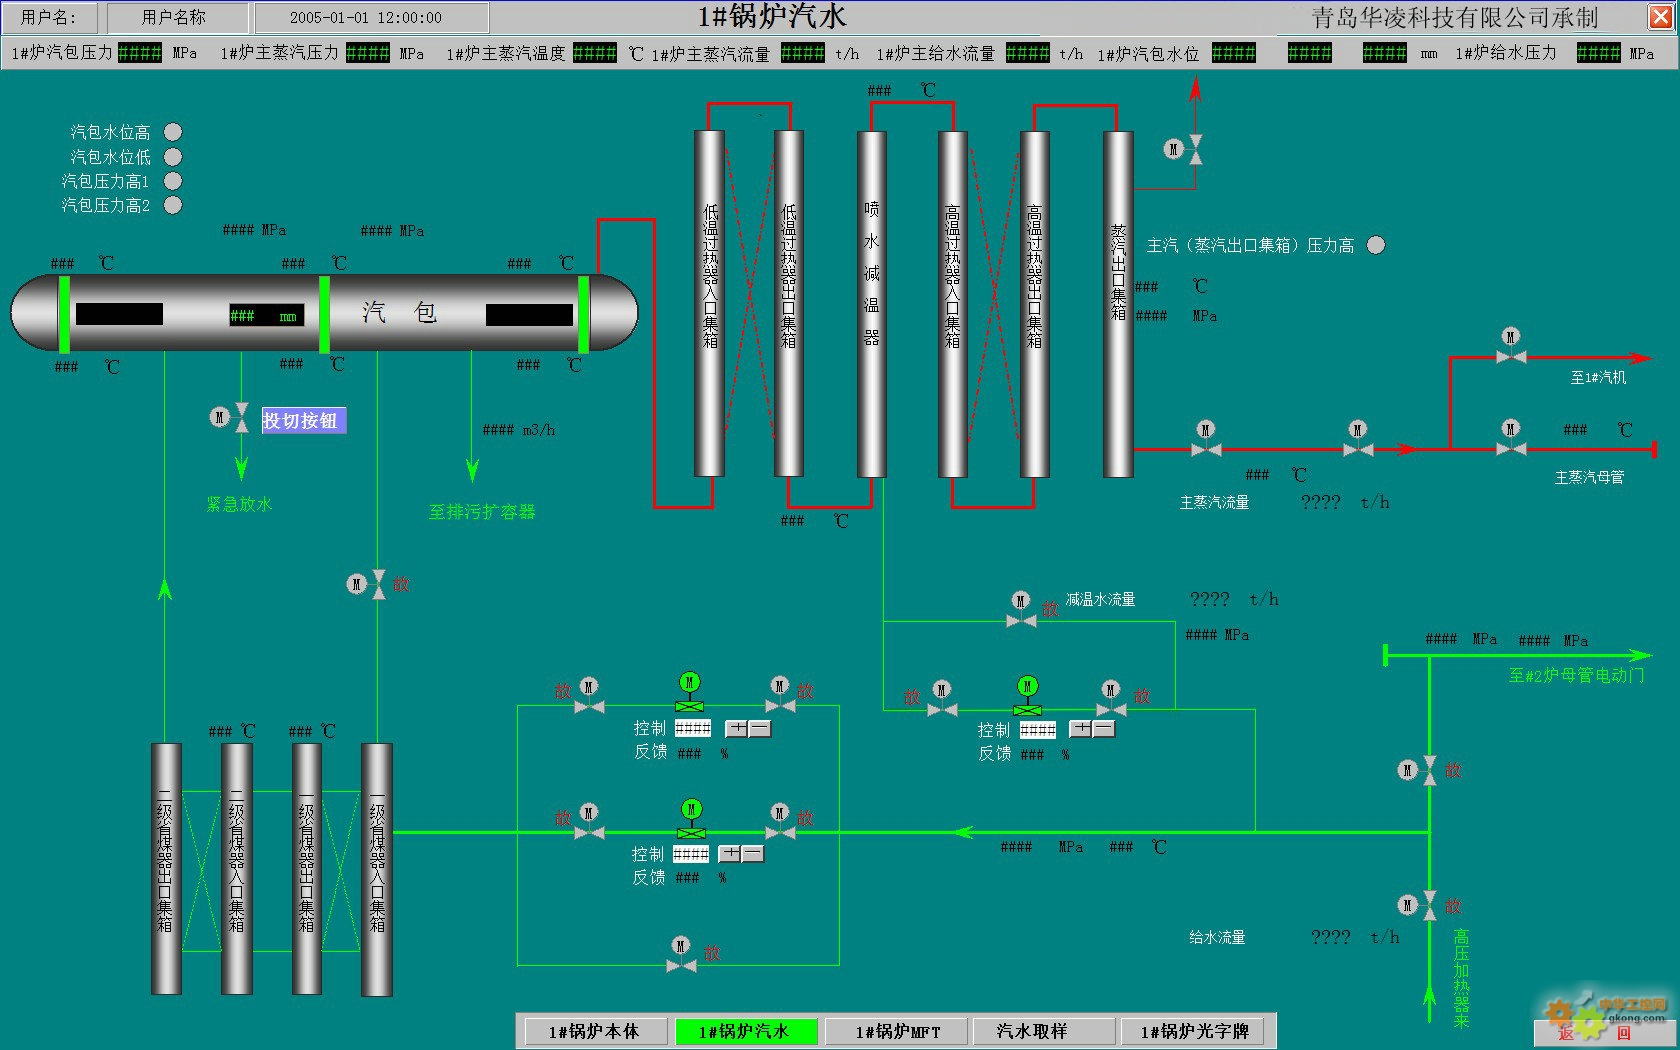Click the 汽包 drum vessel label
This screenshot has height=1050, width=1680.
tap(400, 312)
